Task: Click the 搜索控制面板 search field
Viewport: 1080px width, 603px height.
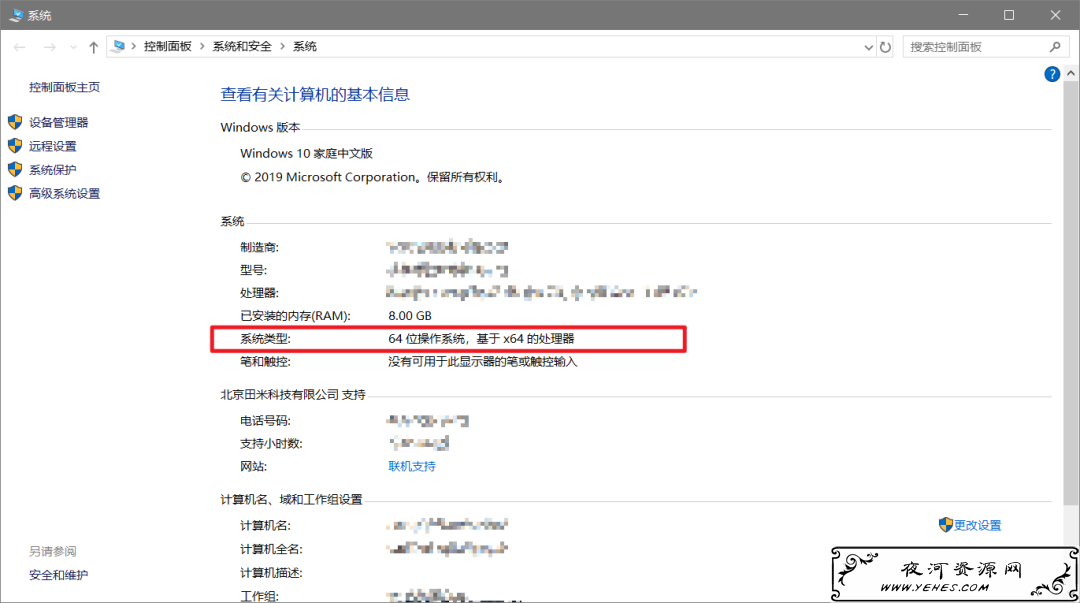Action: (x=985, y=47)
